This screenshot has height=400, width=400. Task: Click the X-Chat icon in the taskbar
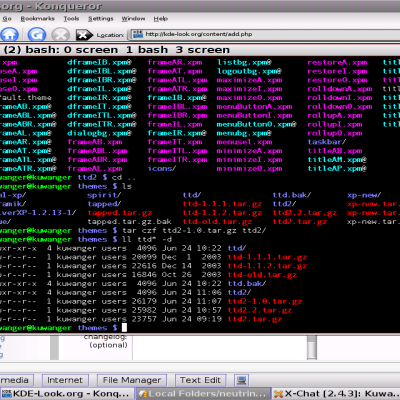pyautogui.click(x=278, y=394)
